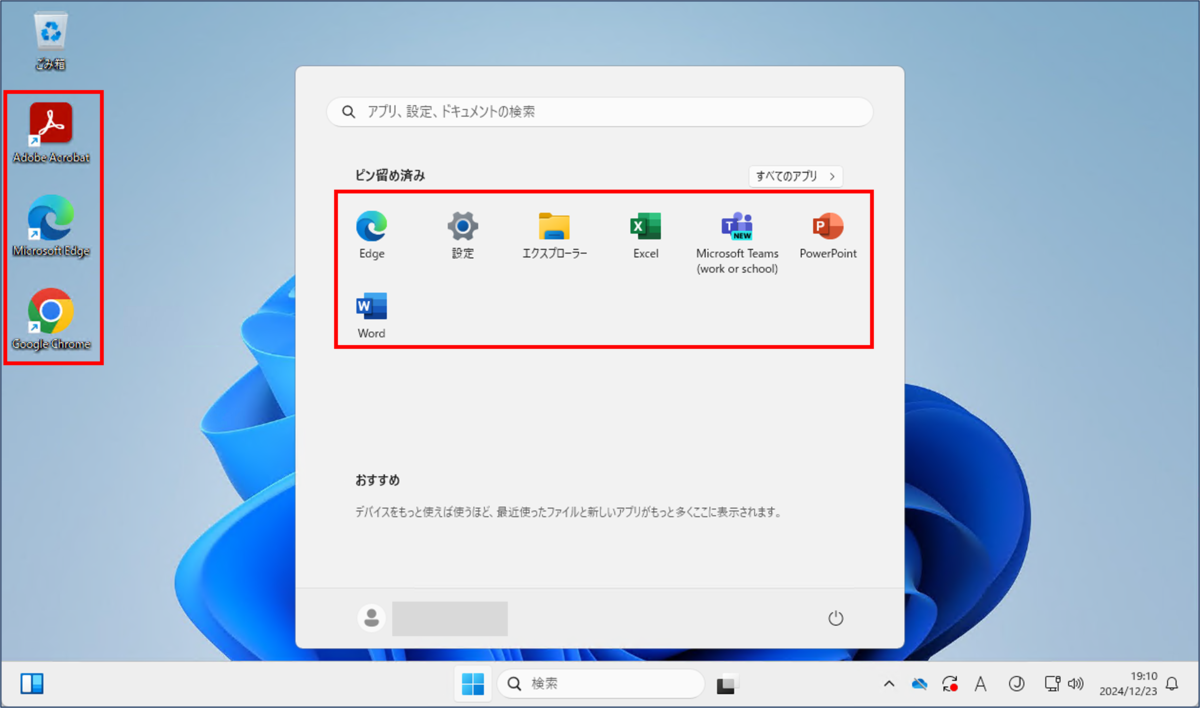Launch Edge from pinned apps
Viewport: 1200px width, 708px height.
pyautogui.click(x=372, y=236)
